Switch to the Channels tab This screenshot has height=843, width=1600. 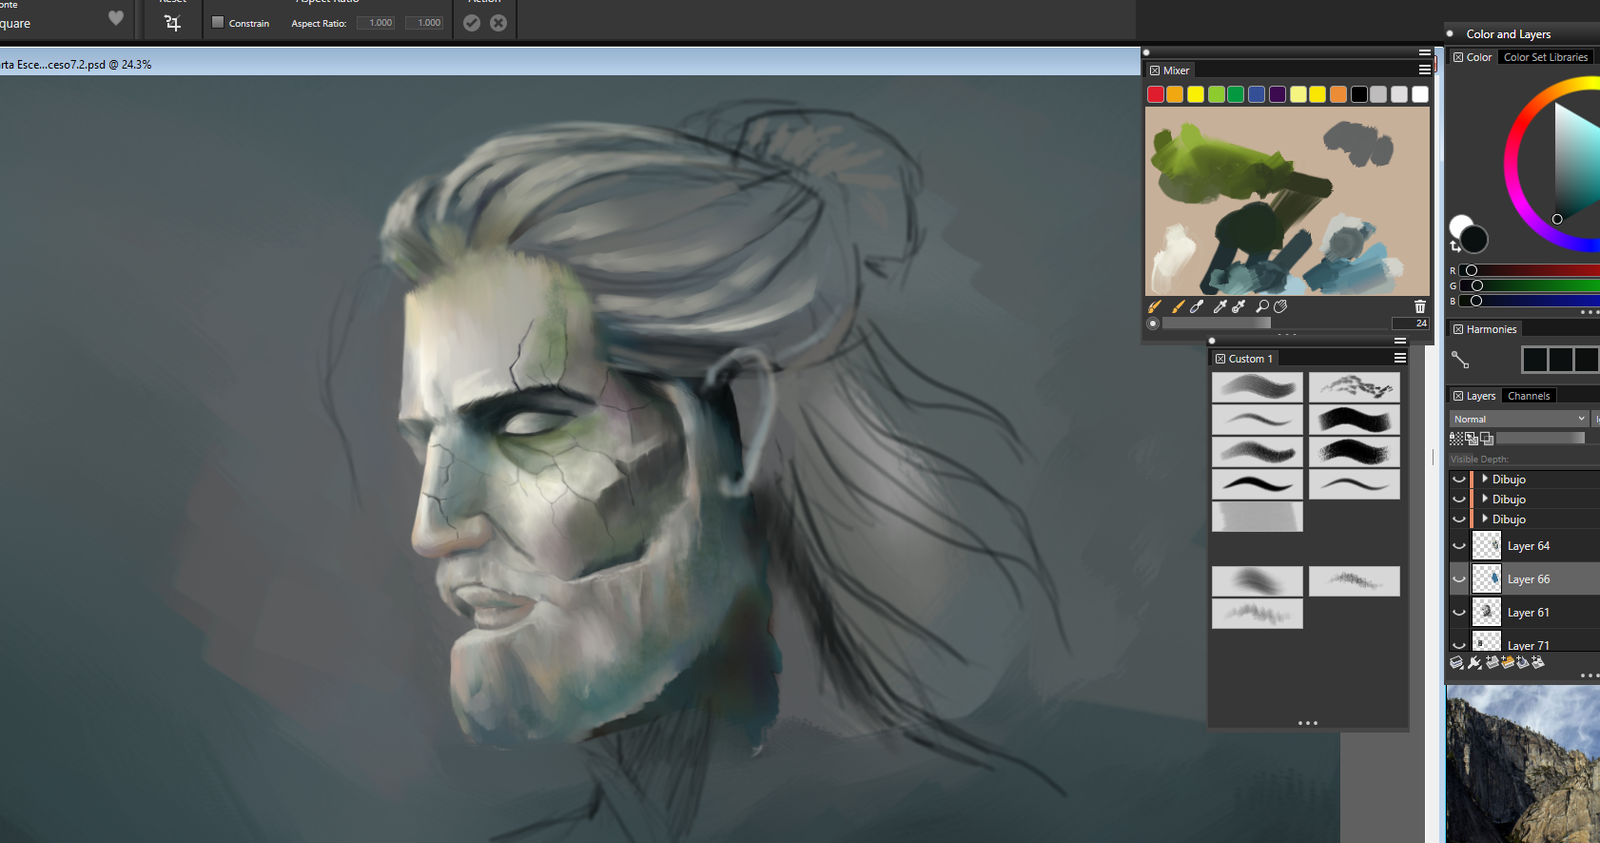point(1529,396)
